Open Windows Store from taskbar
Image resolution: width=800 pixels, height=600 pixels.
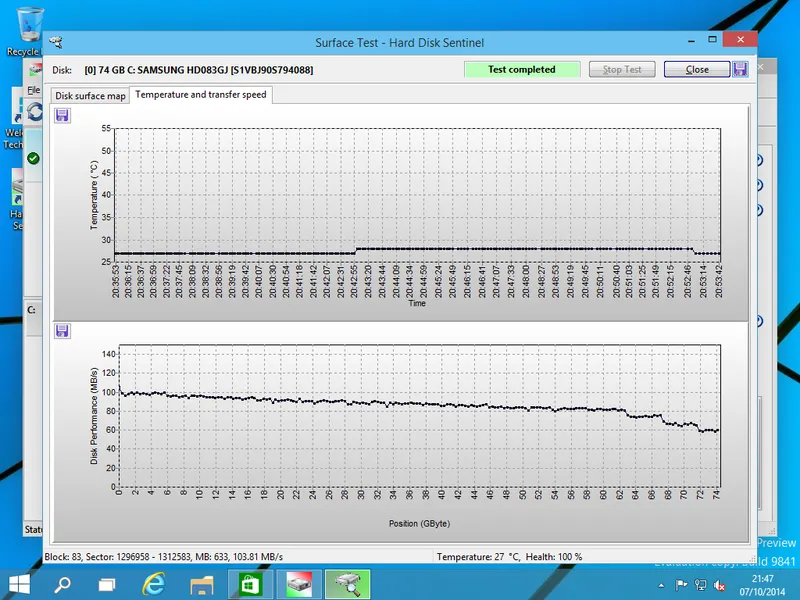[x=250, y=583]
